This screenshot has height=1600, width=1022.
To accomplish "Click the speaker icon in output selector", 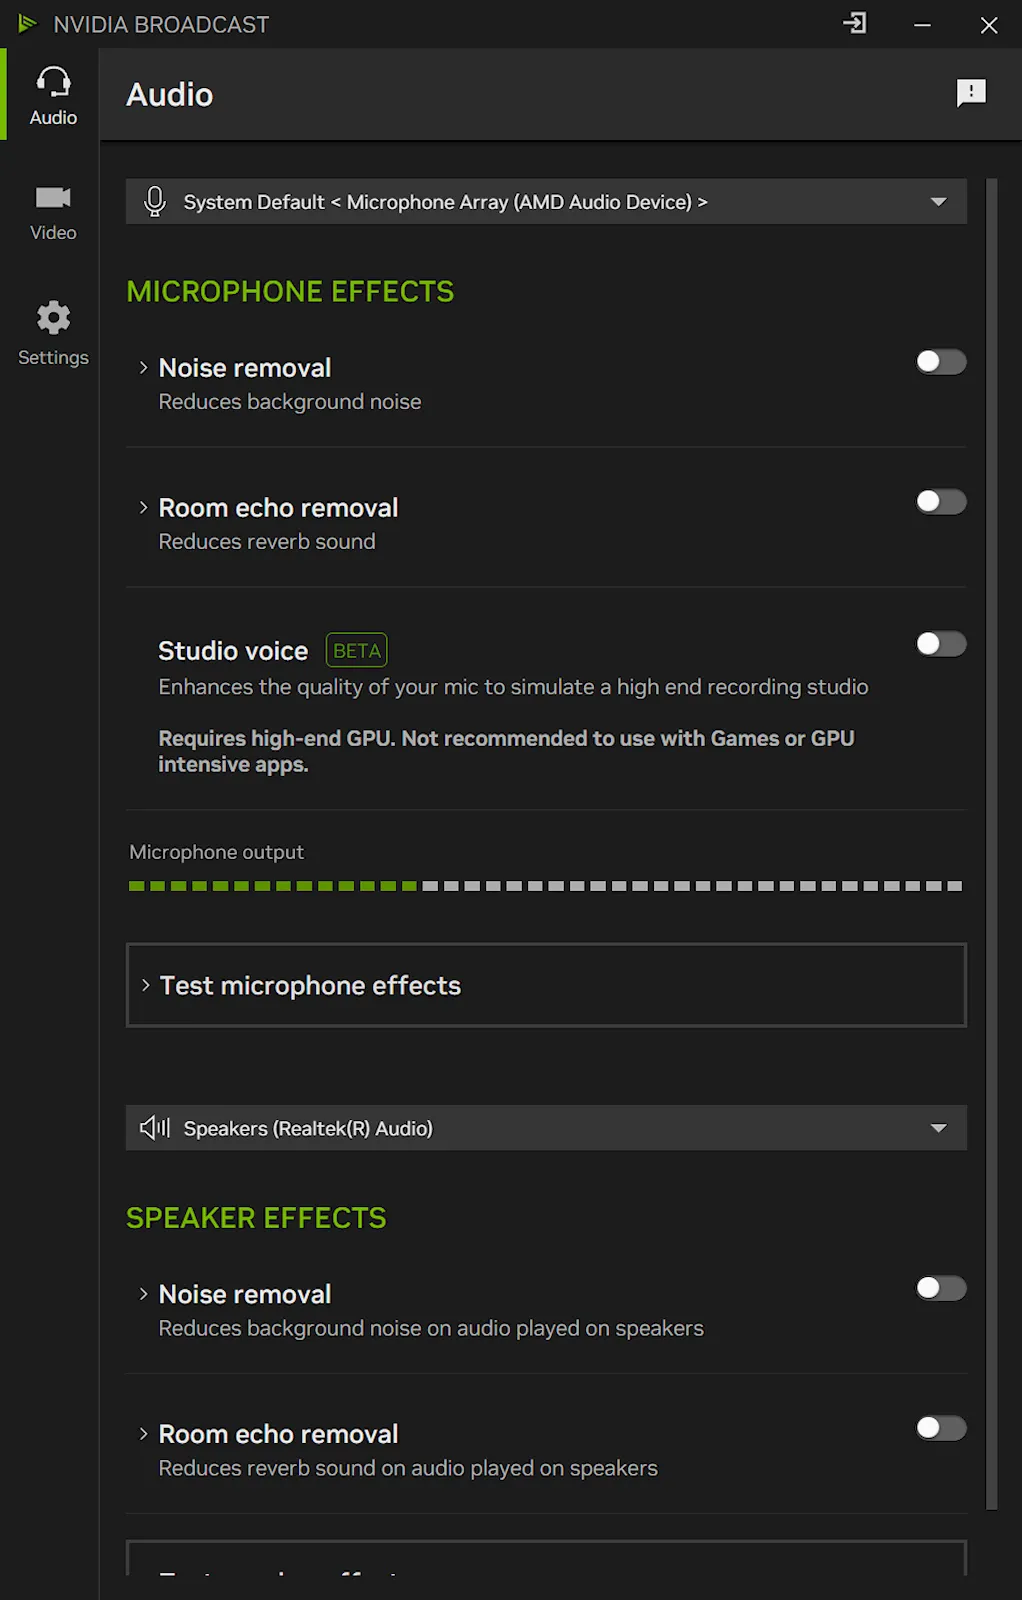I will tap(155, 1128).
